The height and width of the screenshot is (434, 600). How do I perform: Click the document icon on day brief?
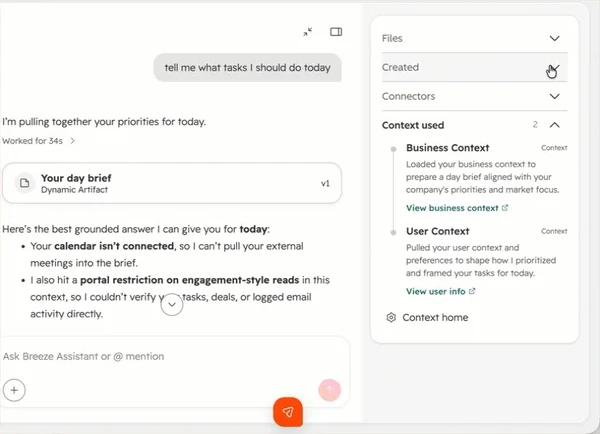click(x=24, y=183)
